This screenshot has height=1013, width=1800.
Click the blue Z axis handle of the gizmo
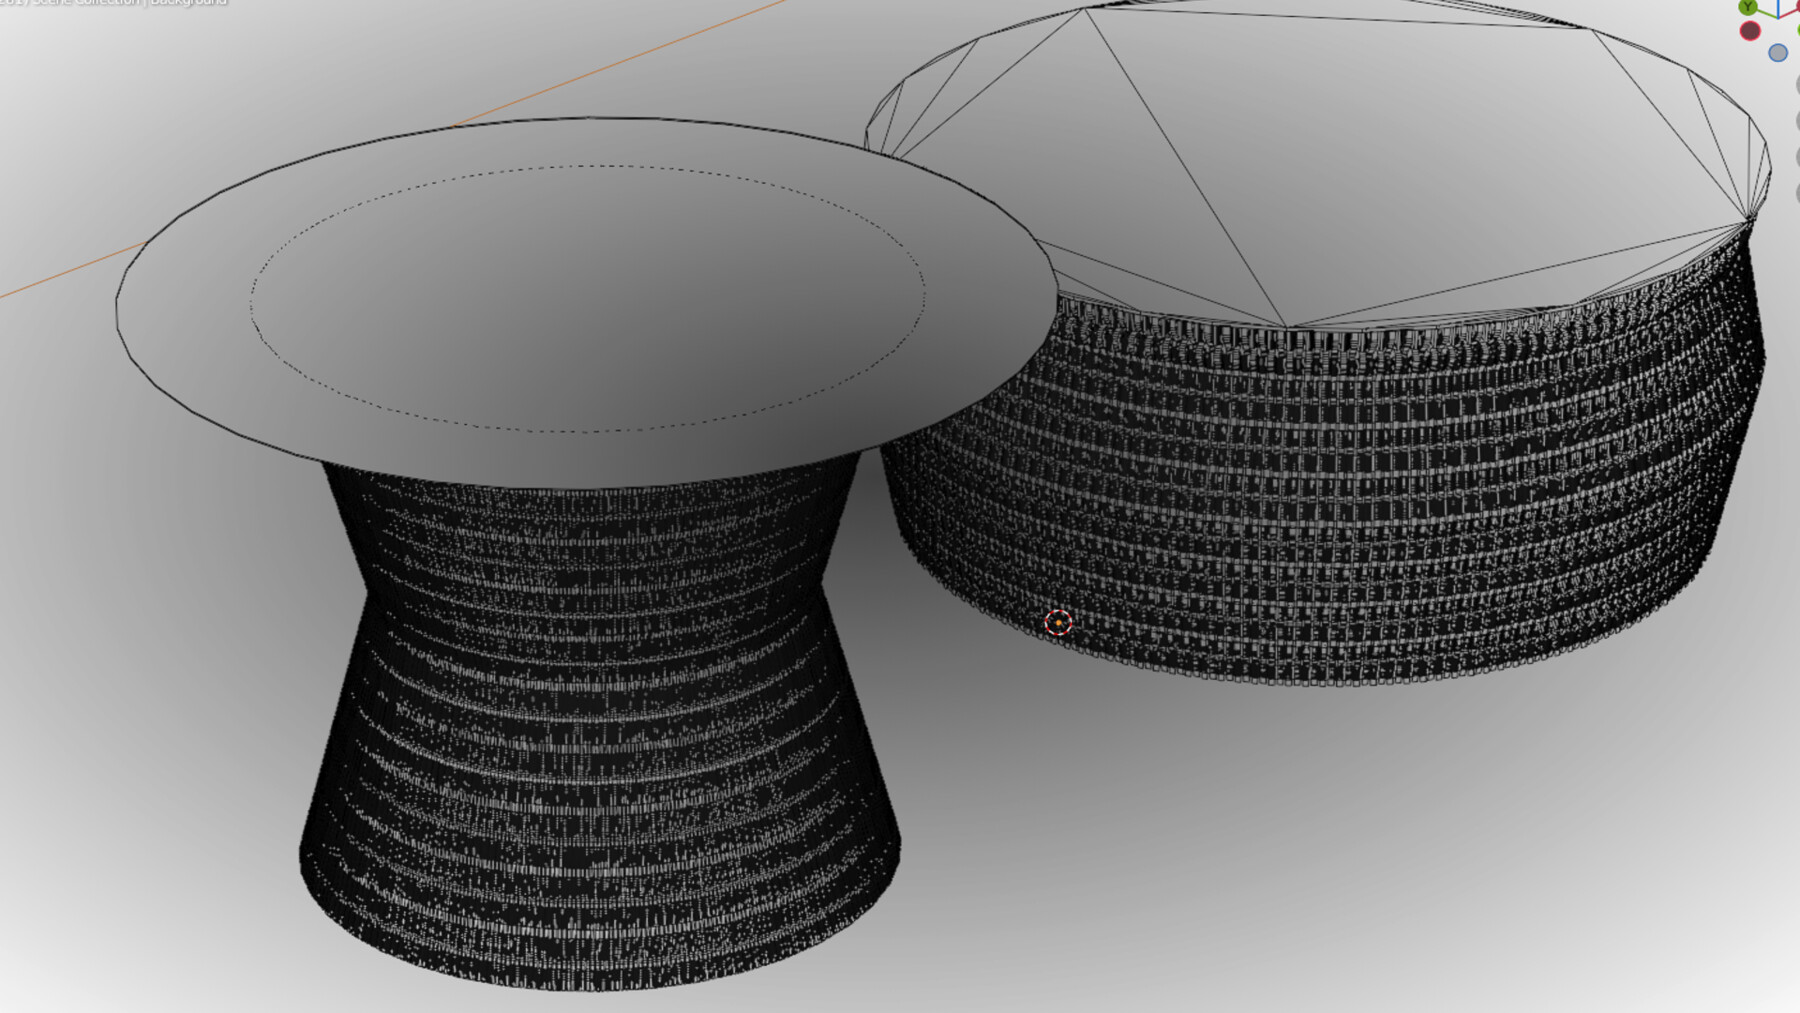coord(1778,8)
